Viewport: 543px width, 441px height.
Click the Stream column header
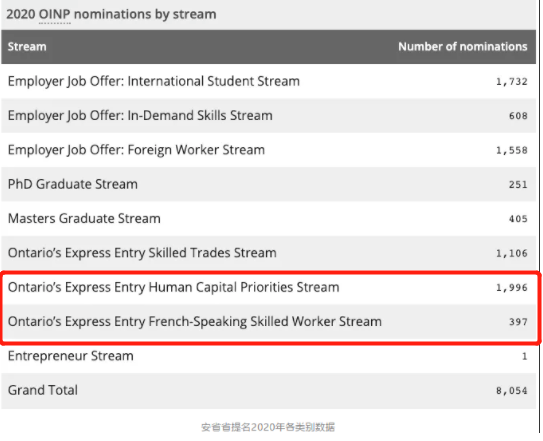27,46
